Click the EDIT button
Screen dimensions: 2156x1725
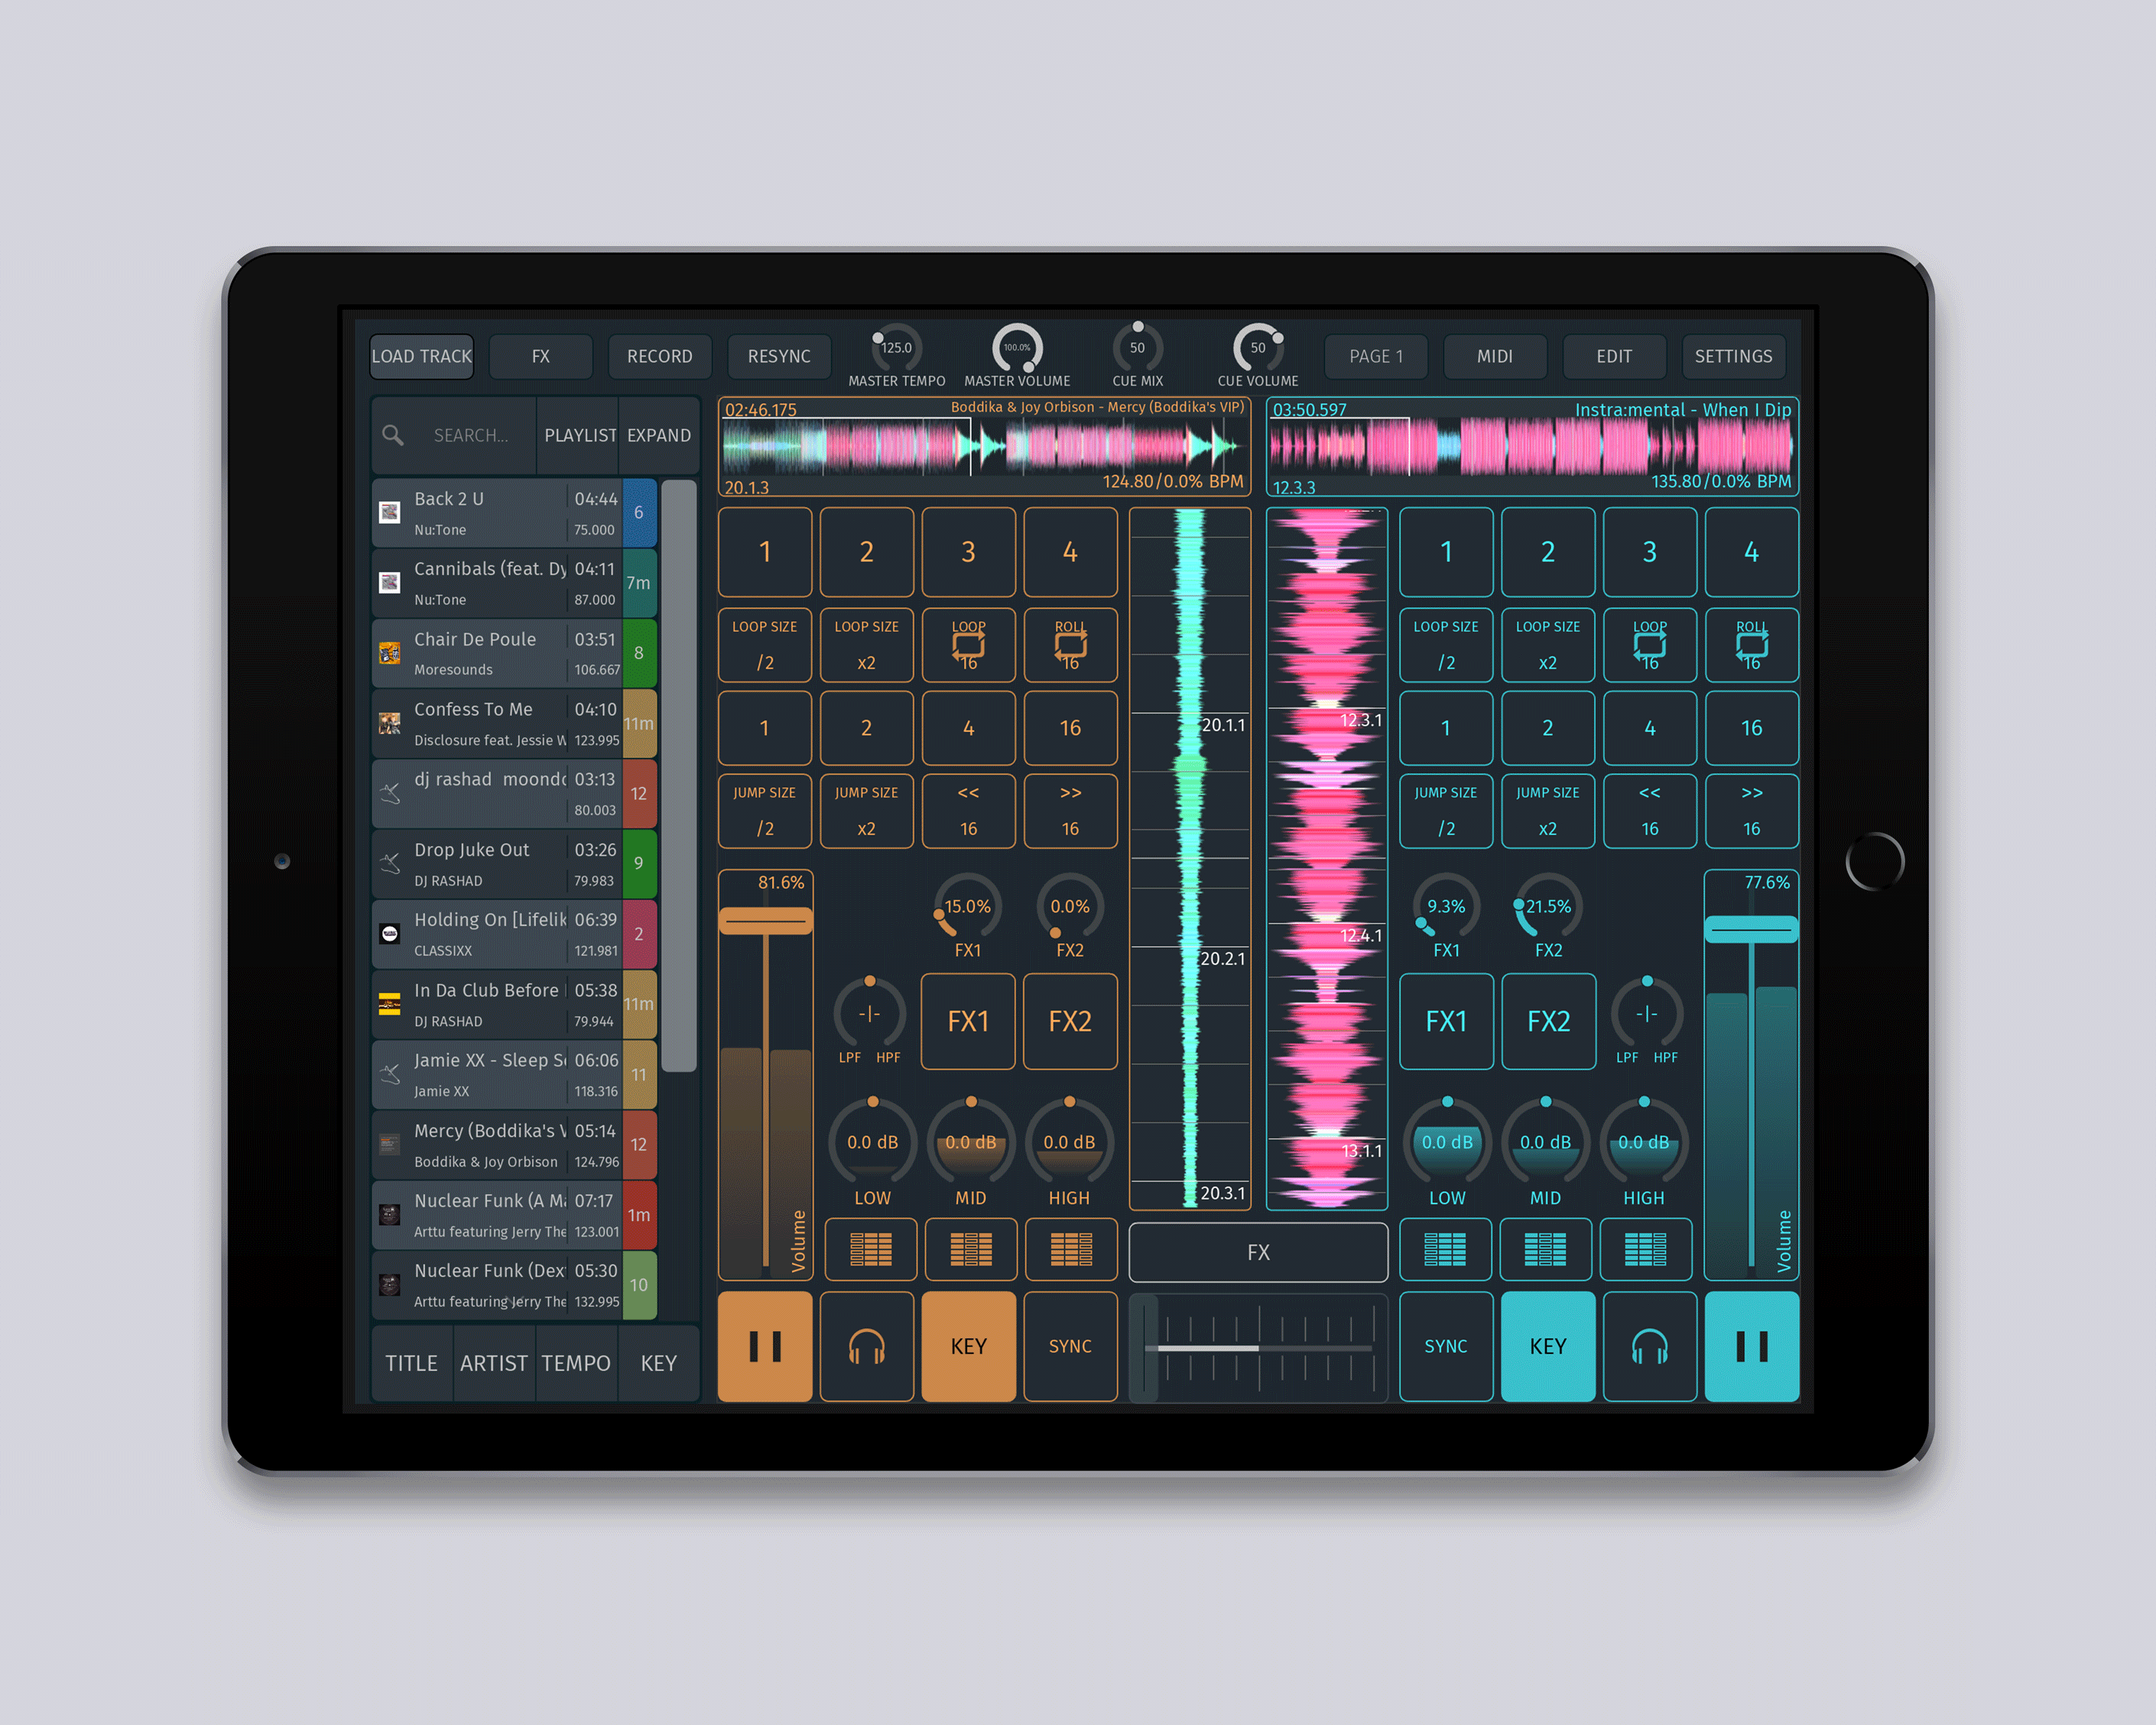[1614, 356]
